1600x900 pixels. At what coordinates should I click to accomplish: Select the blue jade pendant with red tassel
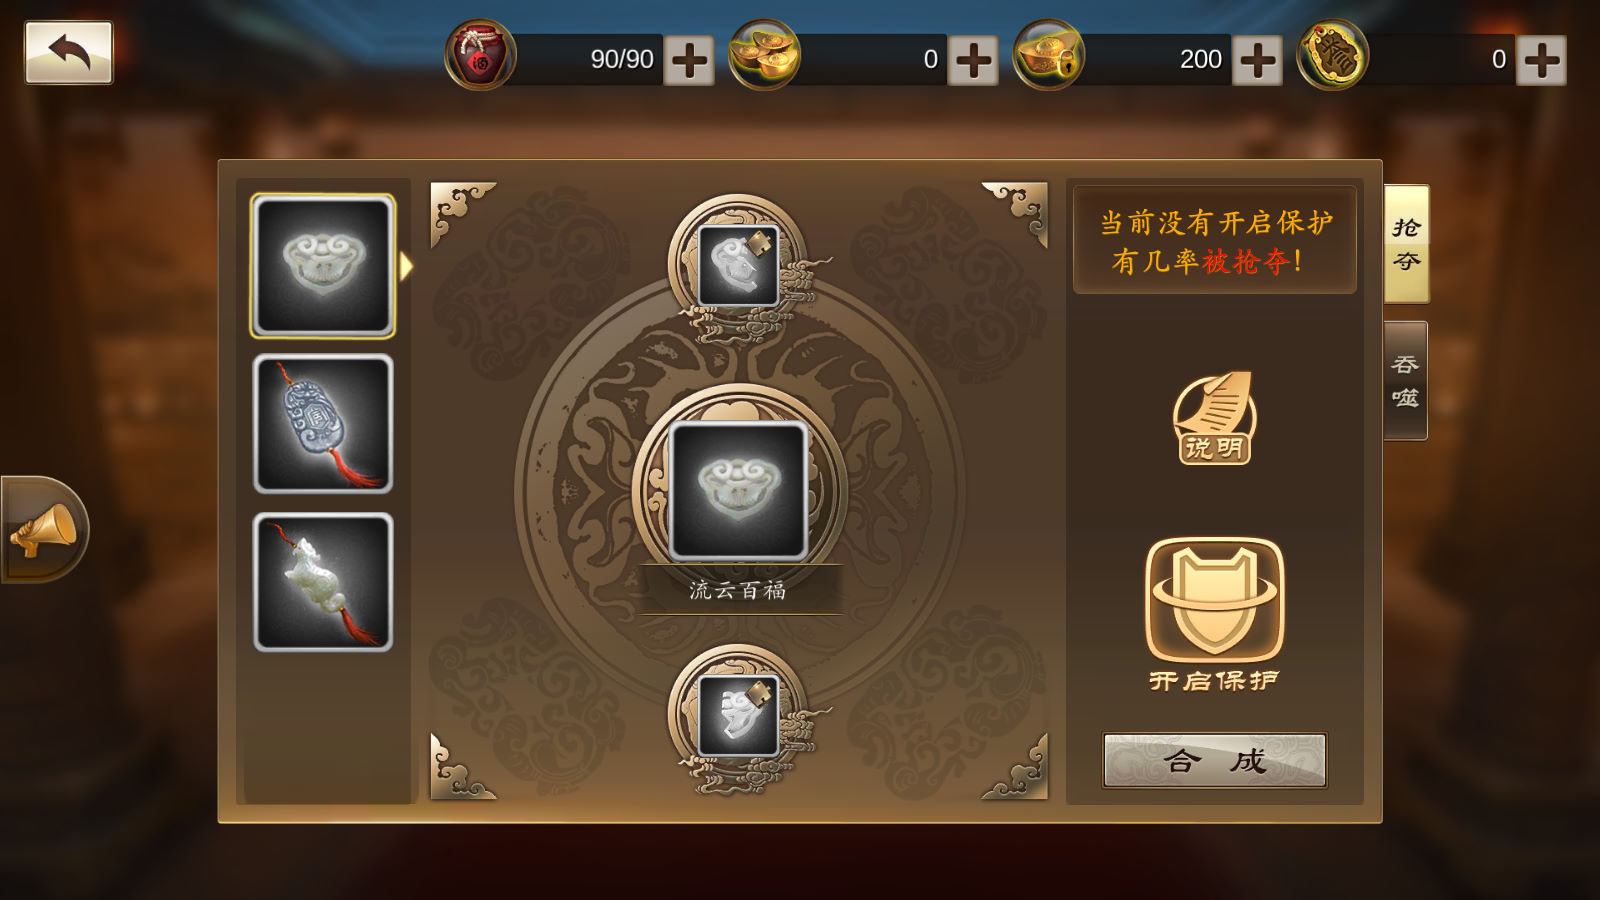click(323, 424)
